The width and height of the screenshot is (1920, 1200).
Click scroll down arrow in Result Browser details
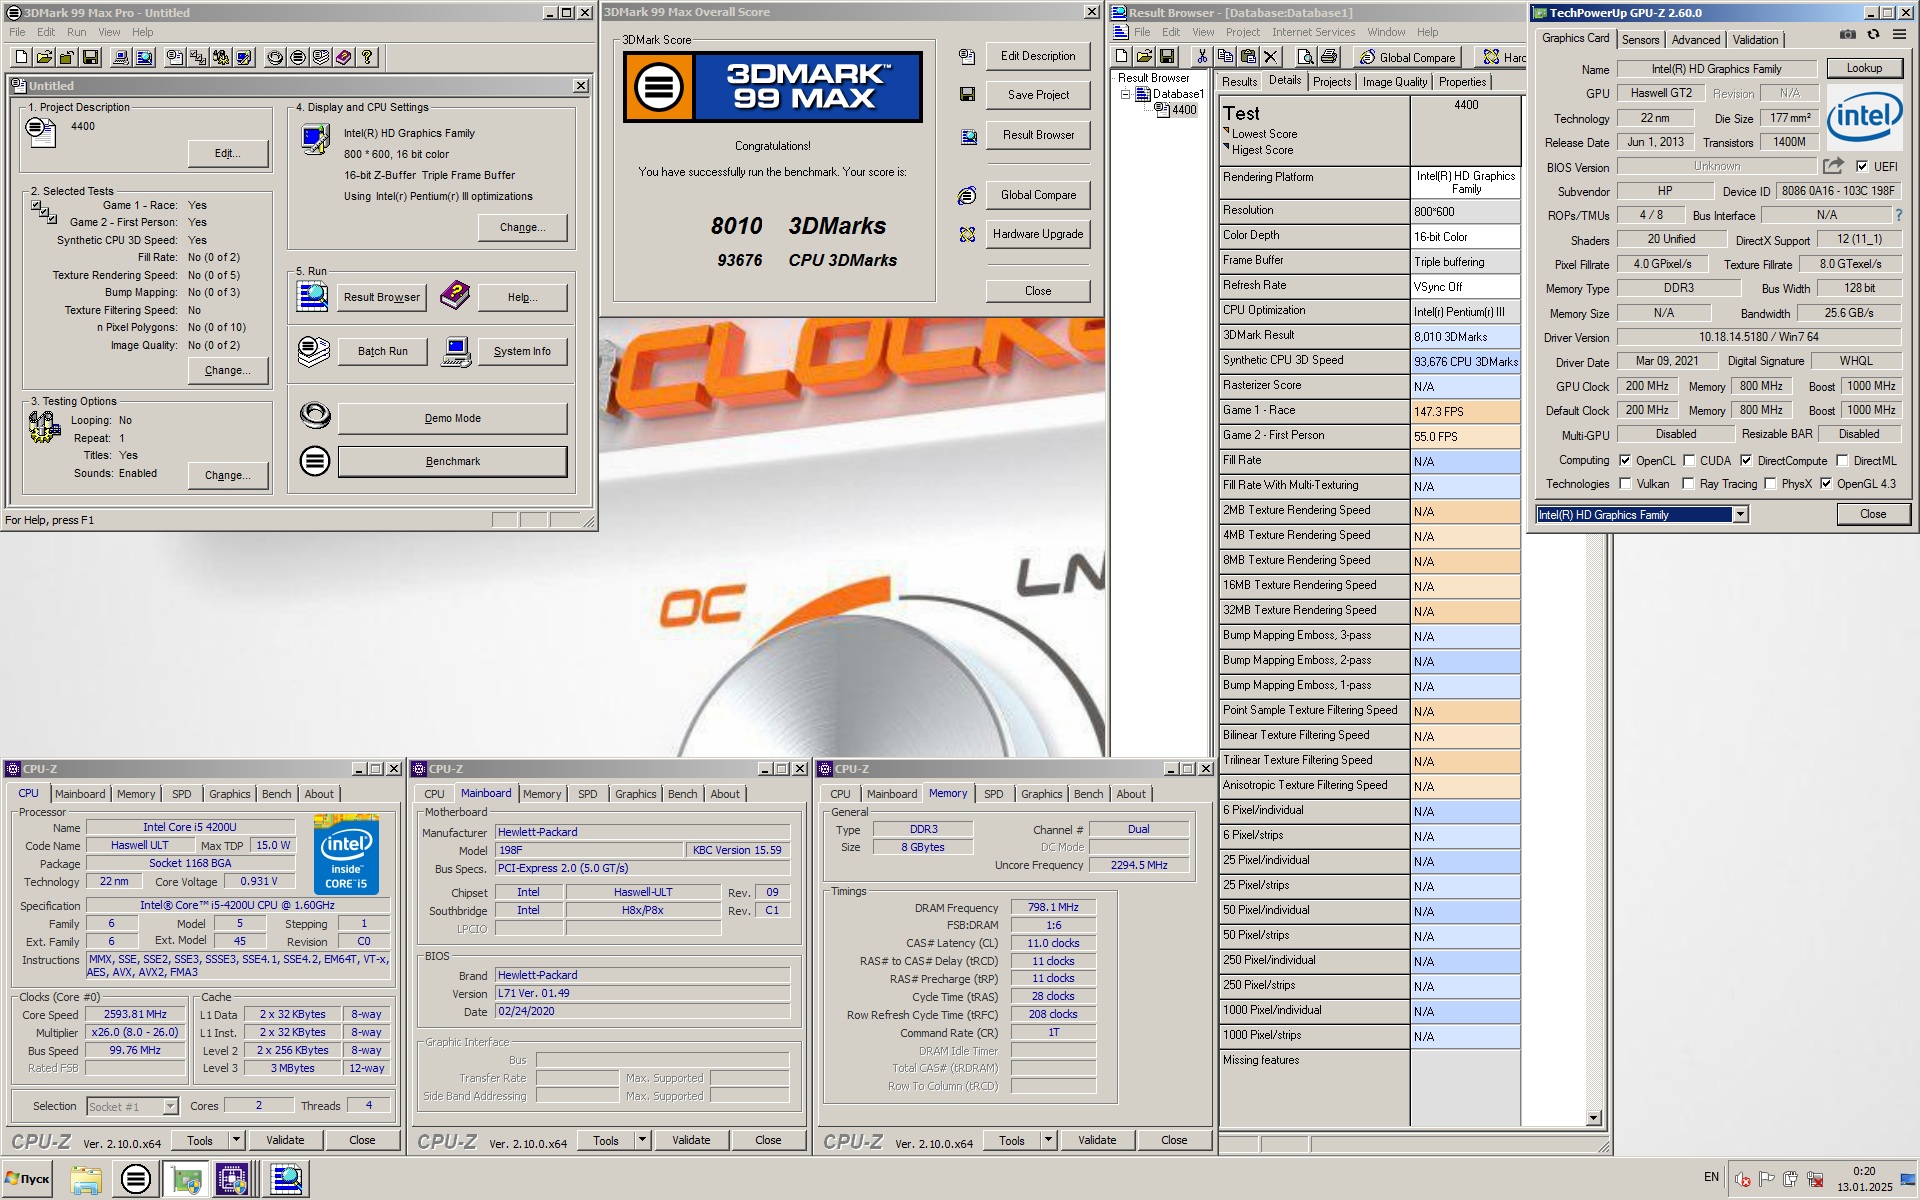tap(1593, 1118)
